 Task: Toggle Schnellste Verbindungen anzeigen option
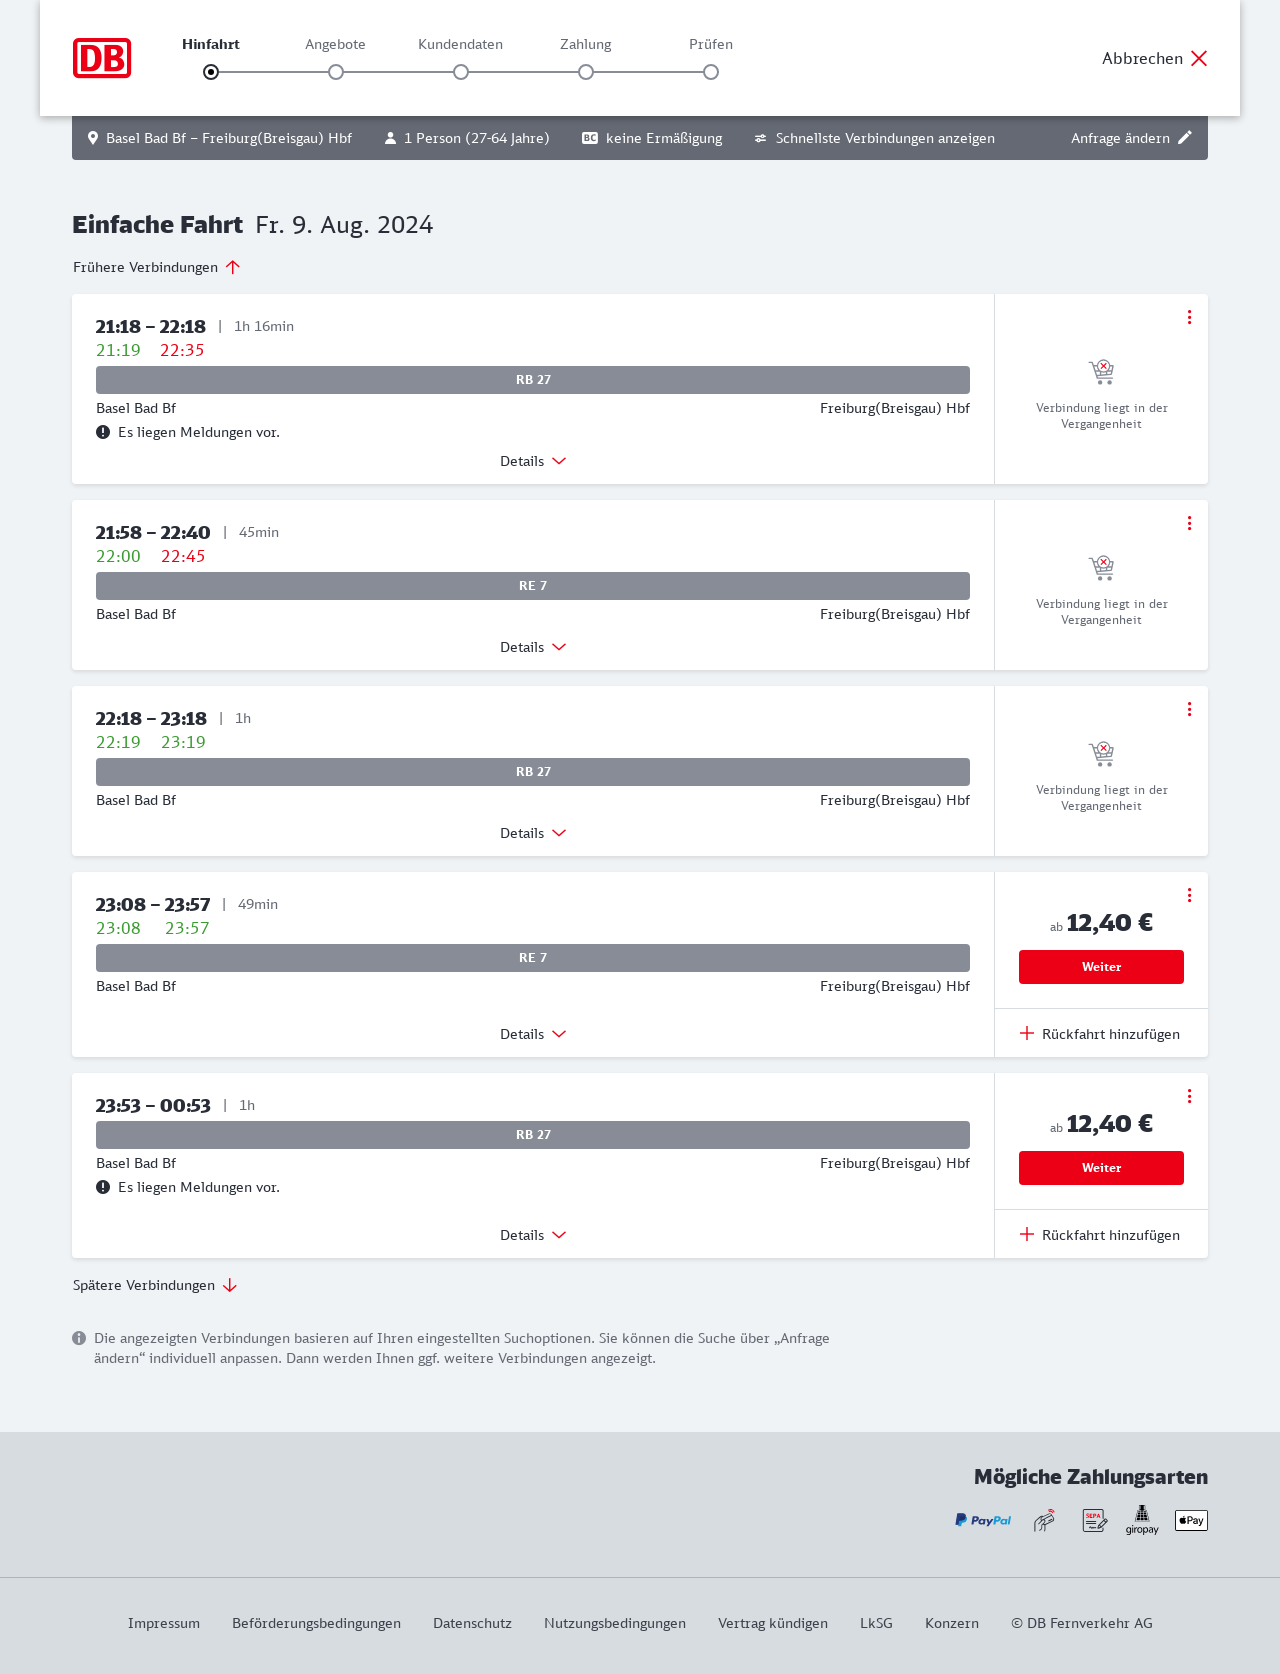pos(875,138)
